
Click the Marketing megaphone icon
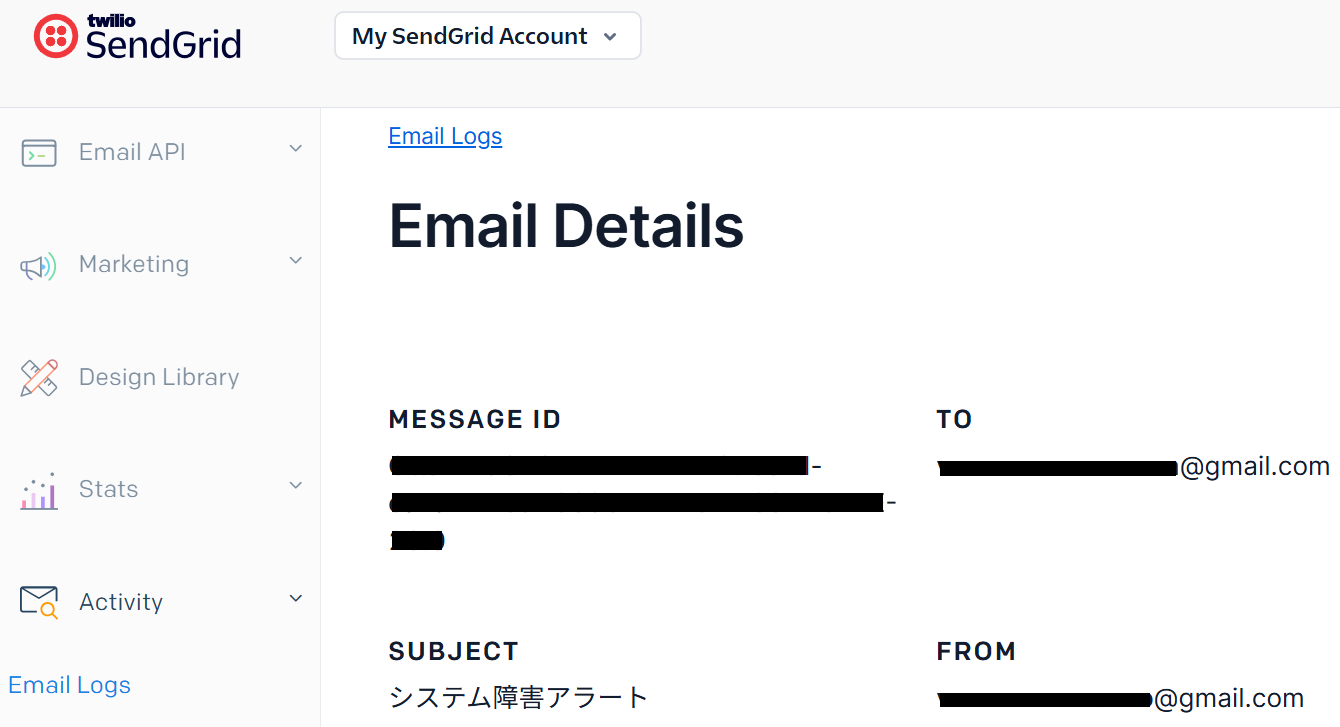pos(39,266)
